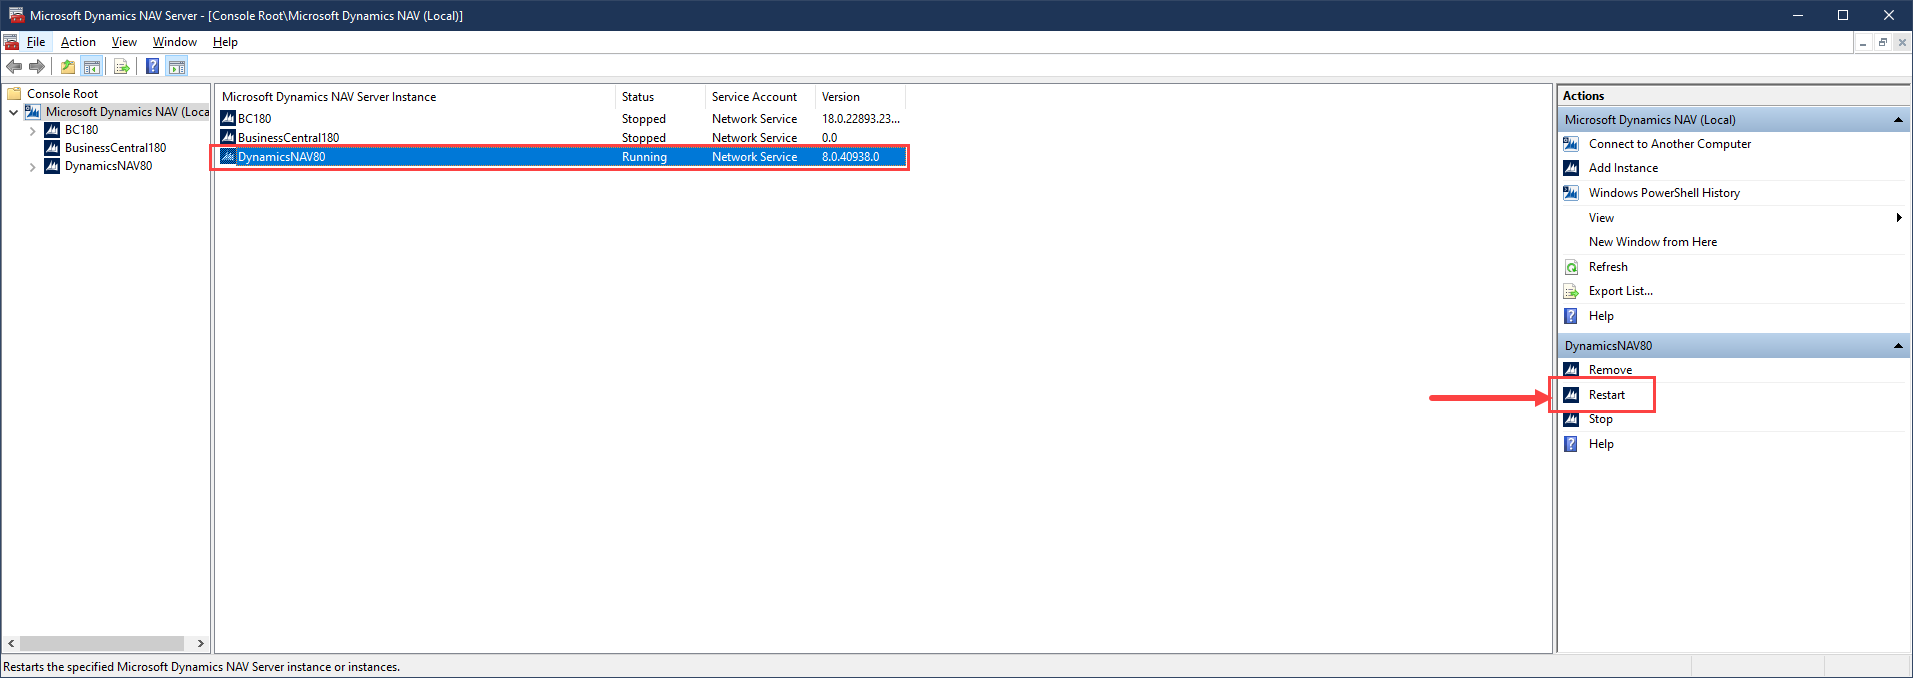Click the Refresh action link
The width and height of the screenshot is (1913, 678).
click(1608, 267)
